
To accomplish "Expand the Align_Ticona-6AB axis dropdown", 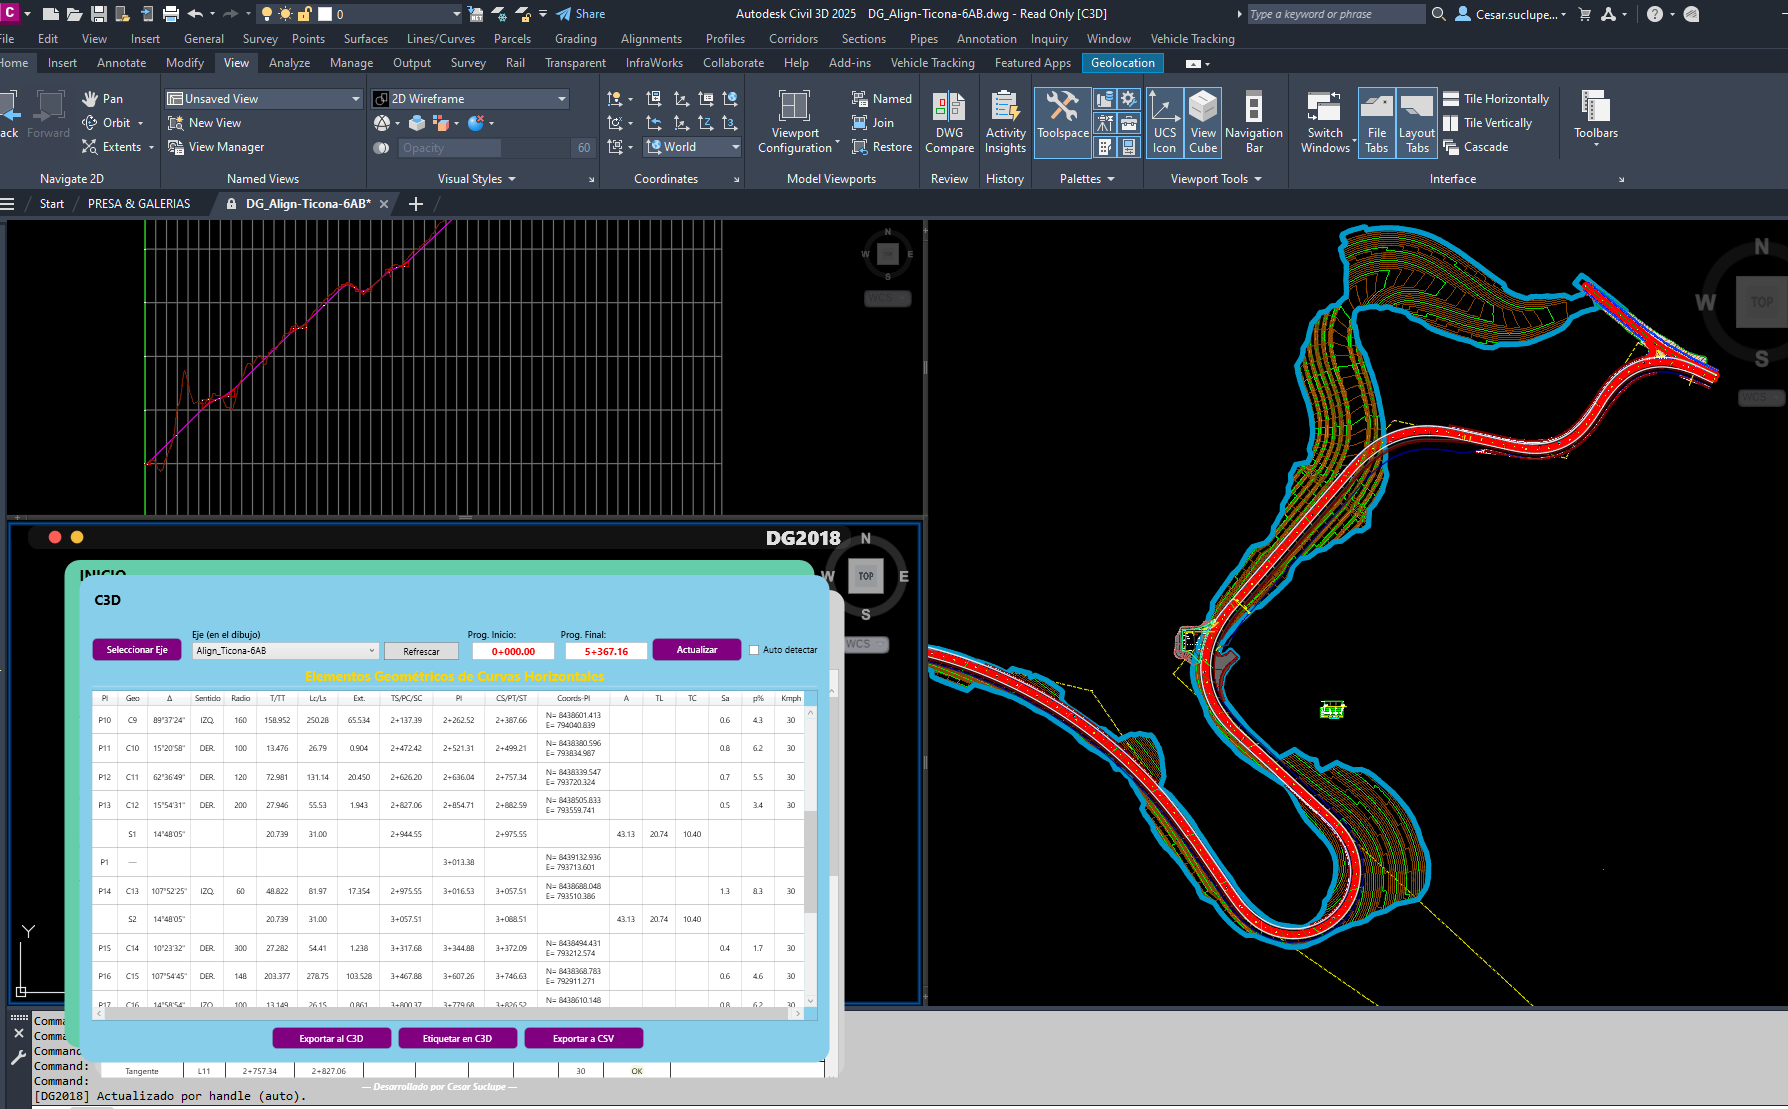I will coord(371,651).
